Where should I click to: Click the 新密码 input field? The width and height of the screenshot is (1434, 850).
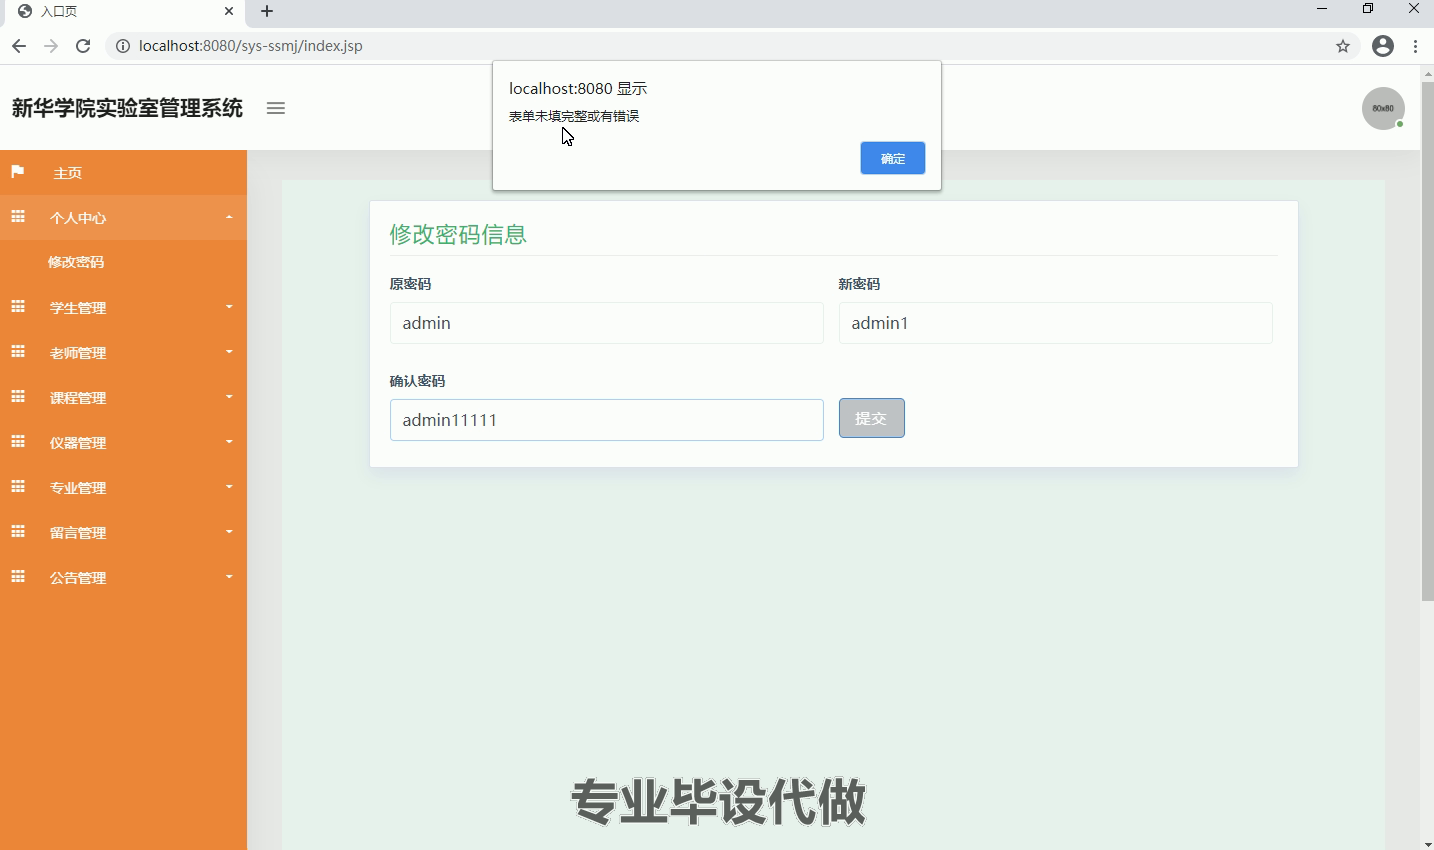tap(1056, 323)
